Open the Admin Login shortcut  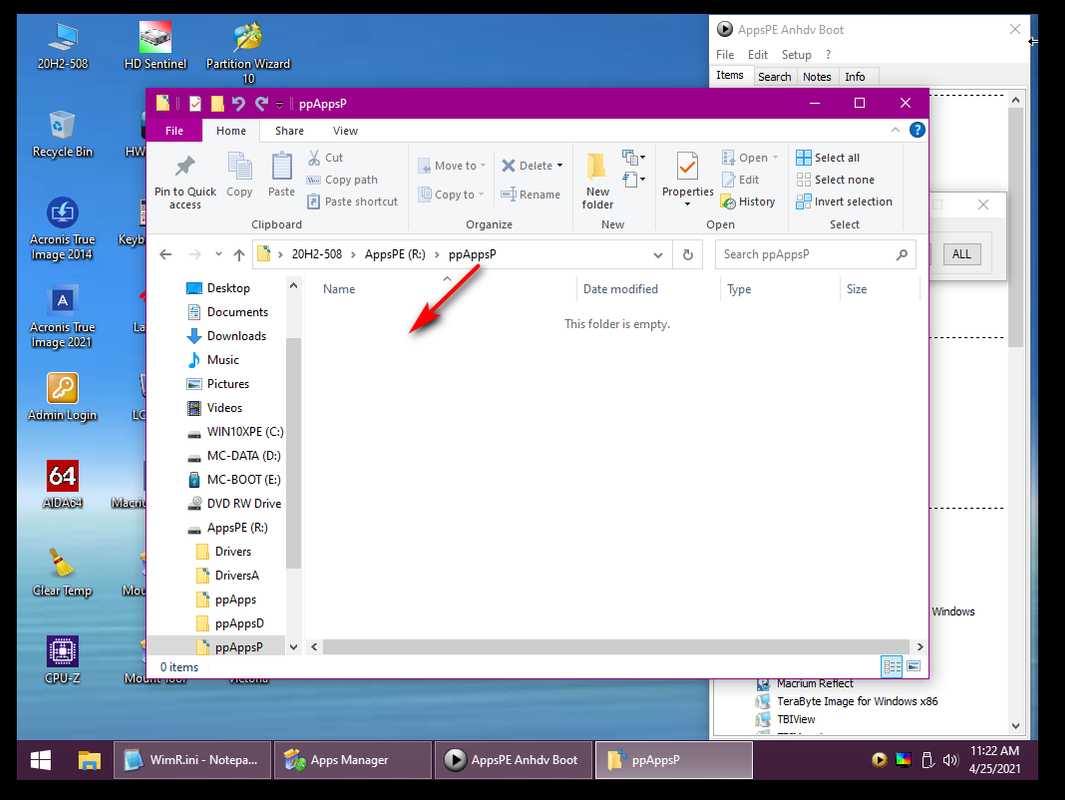tap(62, 397)
